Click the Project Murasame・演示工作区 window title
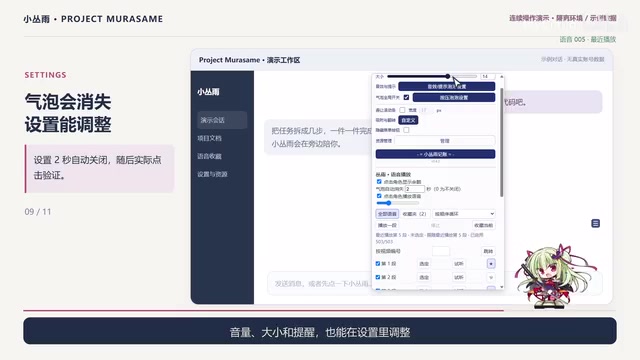 click(x=249, y=60)
